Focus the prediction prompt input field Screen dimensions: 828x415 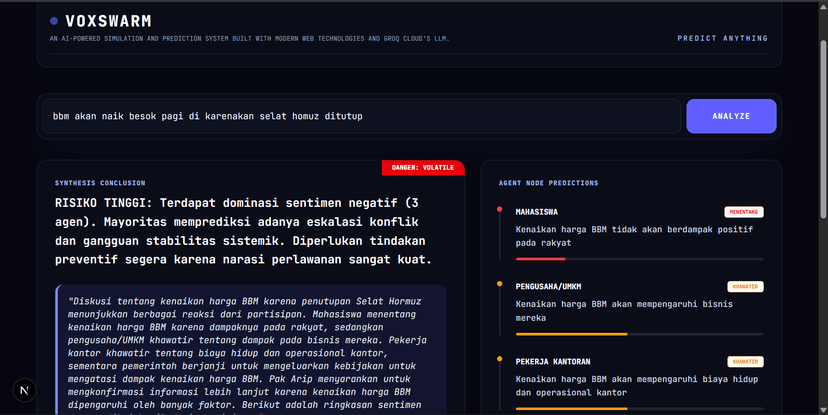pos(362,116)
